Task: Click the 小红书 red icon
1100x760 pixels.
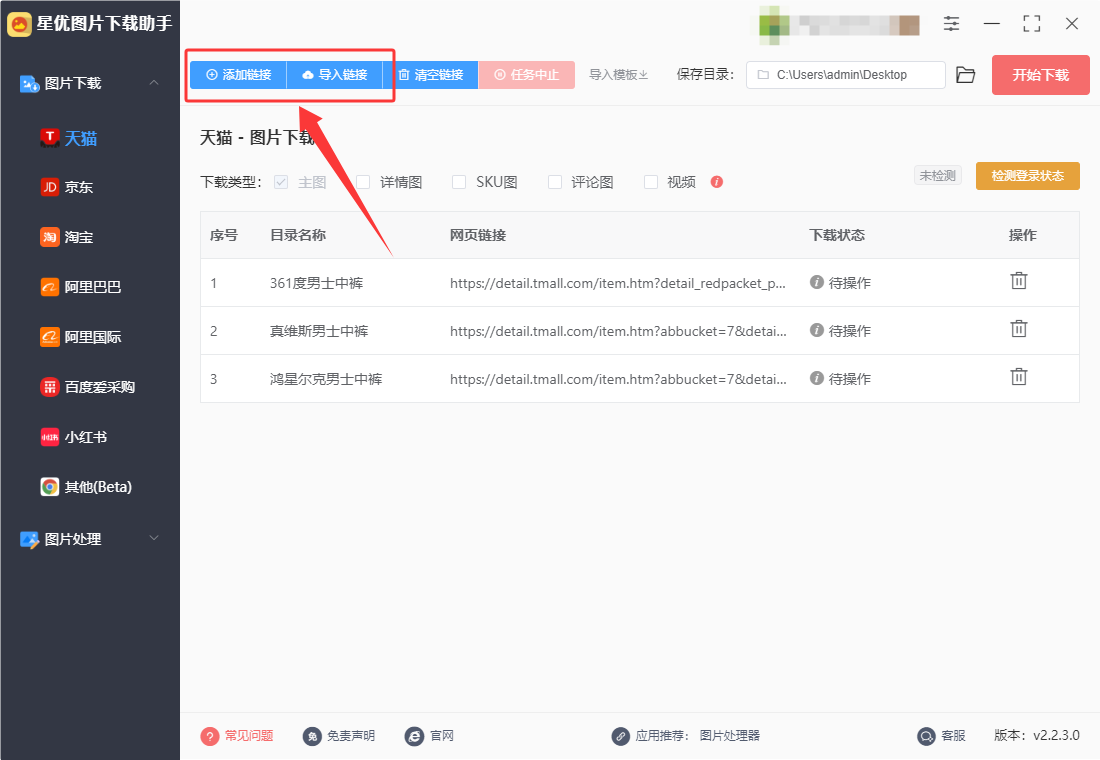Action: (49, 437)
